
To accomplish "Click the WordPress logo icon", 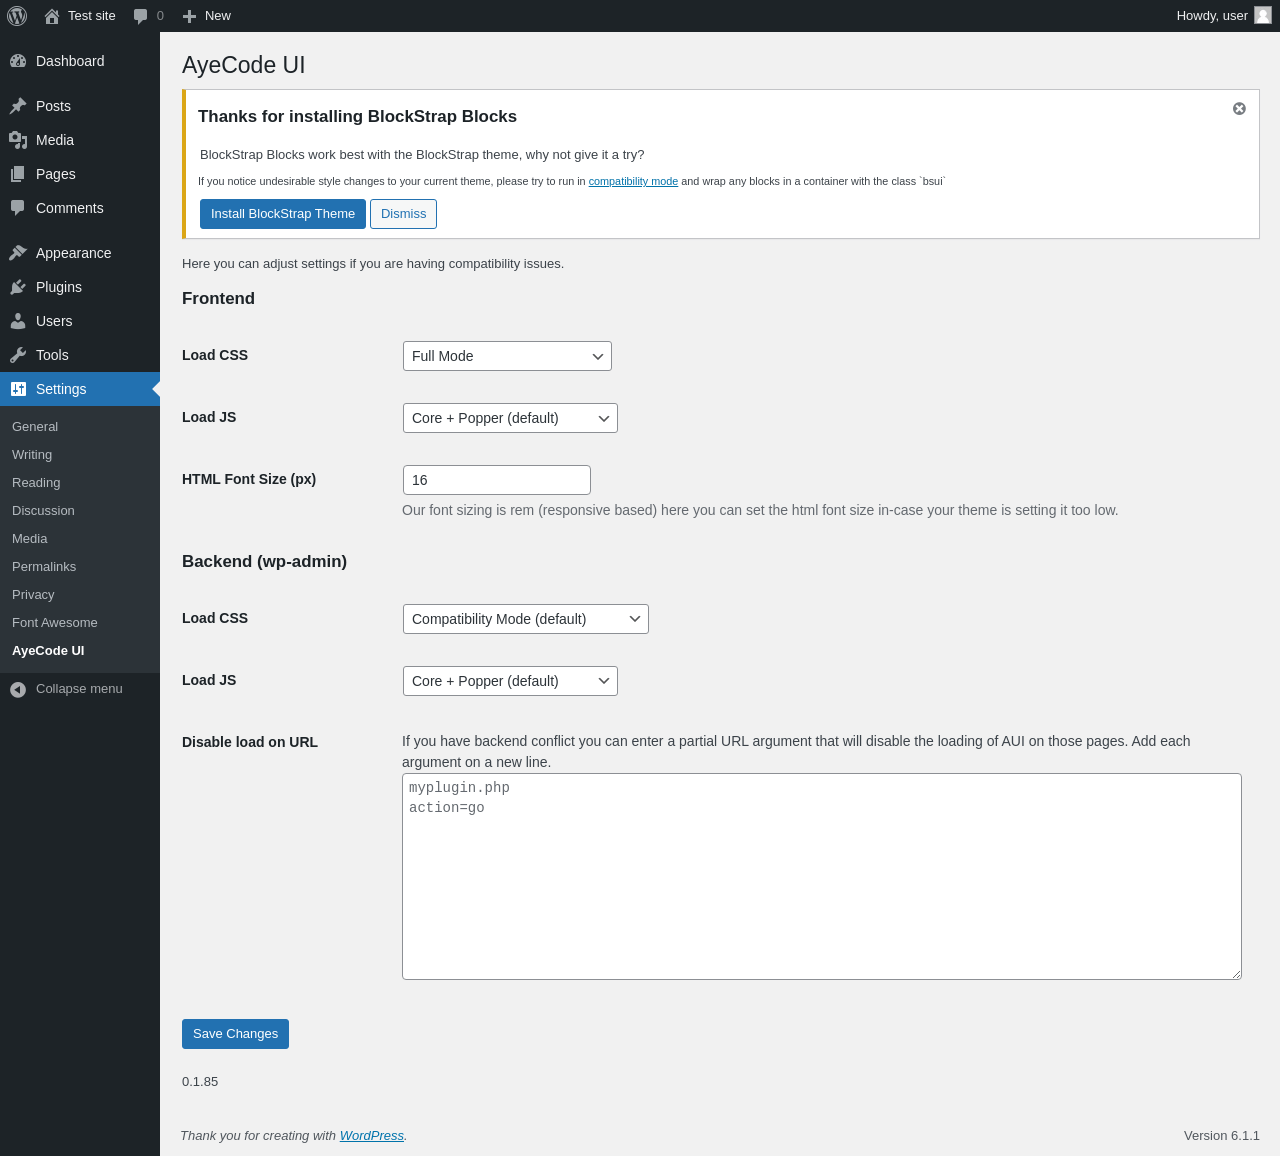I will 17,16.
